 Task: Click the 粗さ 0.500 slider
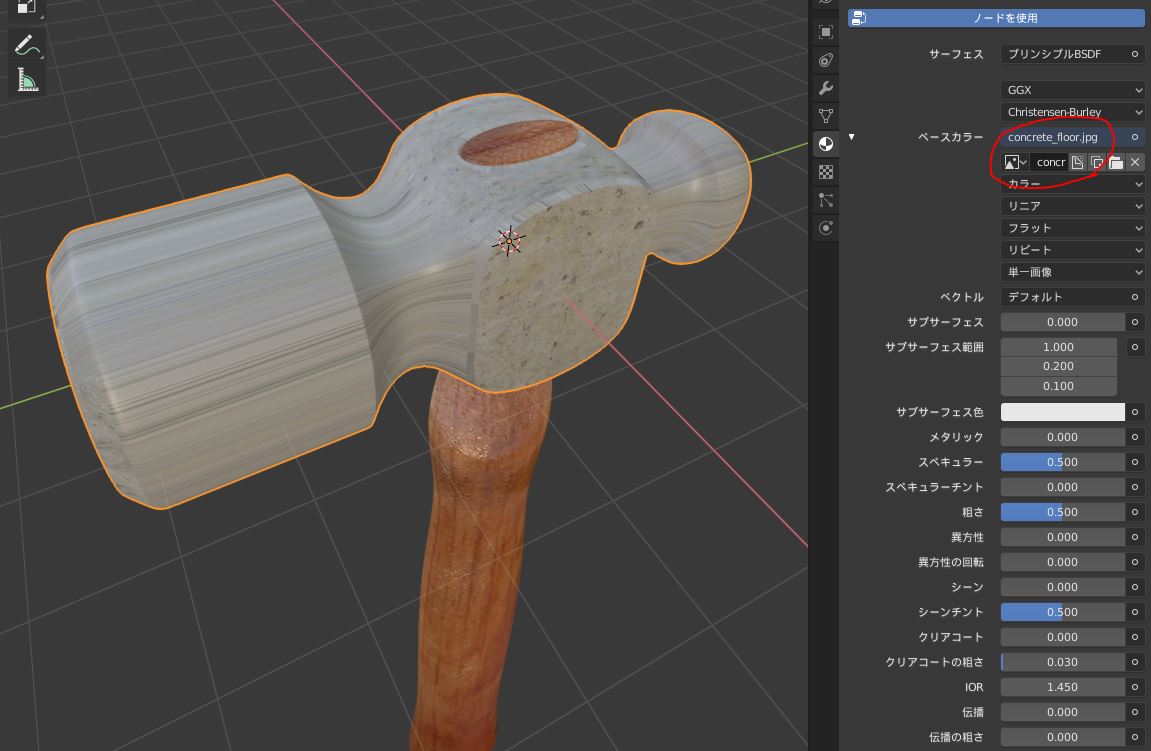point(1062,512)
